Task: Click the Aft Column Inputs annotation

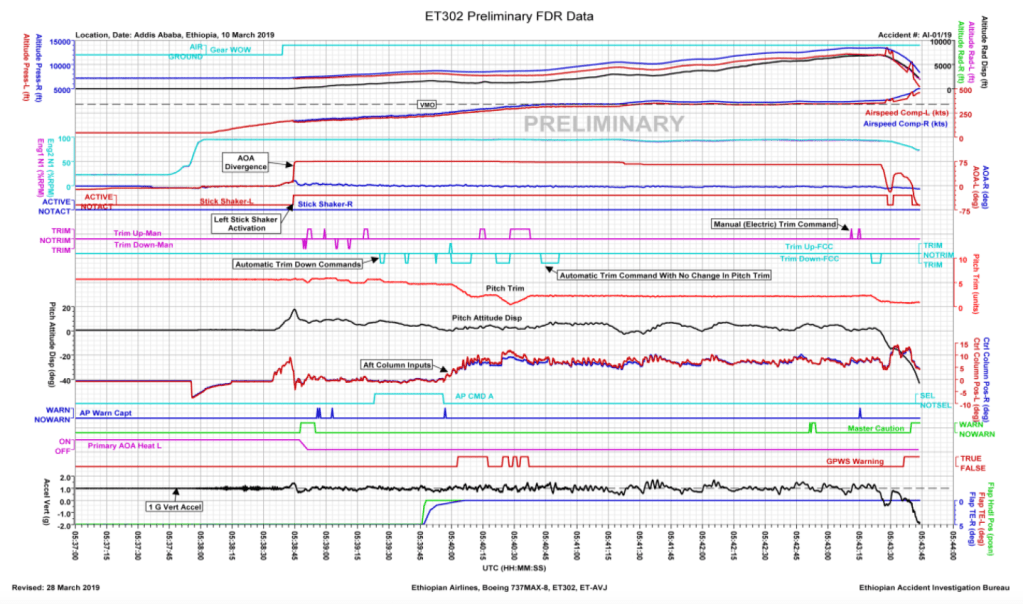Action: coord(398,365)
